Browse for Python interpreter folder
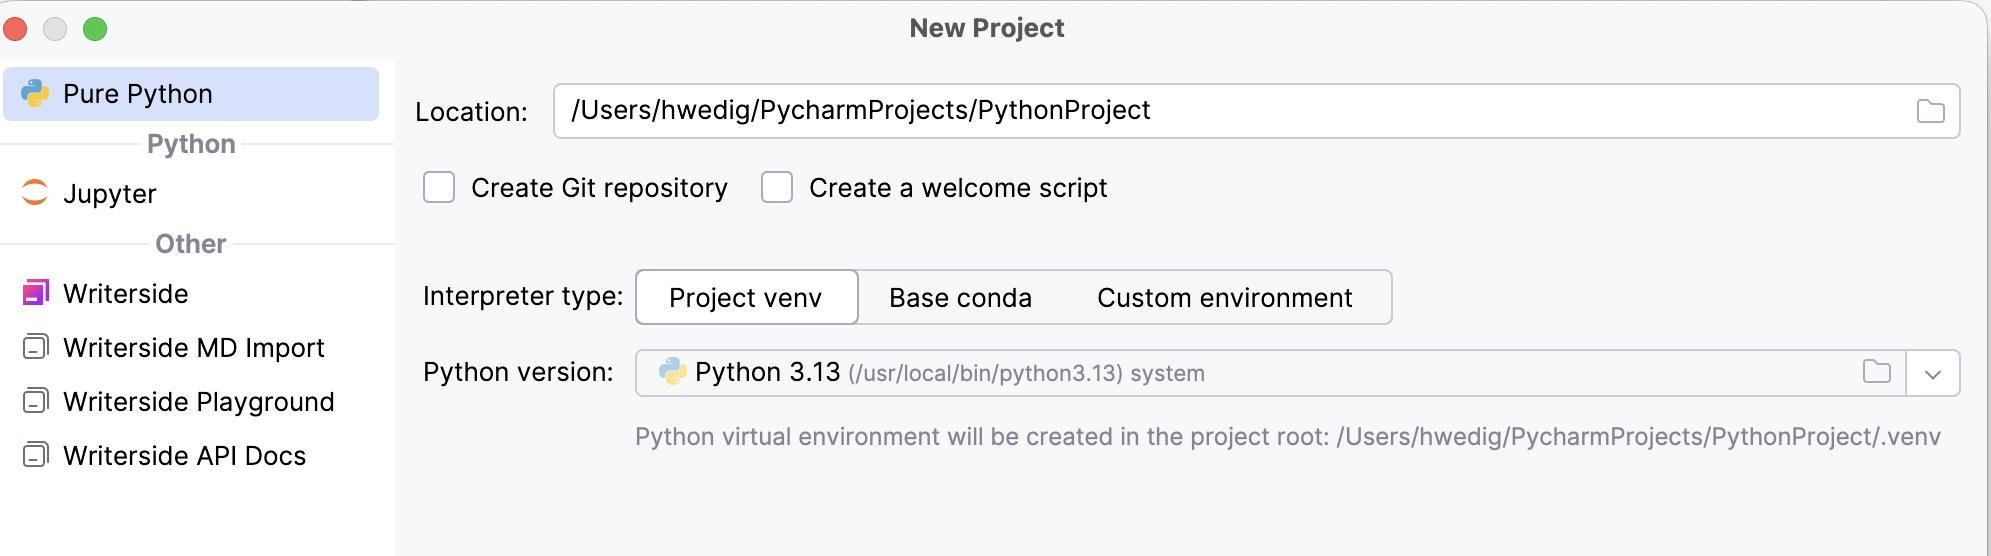 [x=1876, y=372]
